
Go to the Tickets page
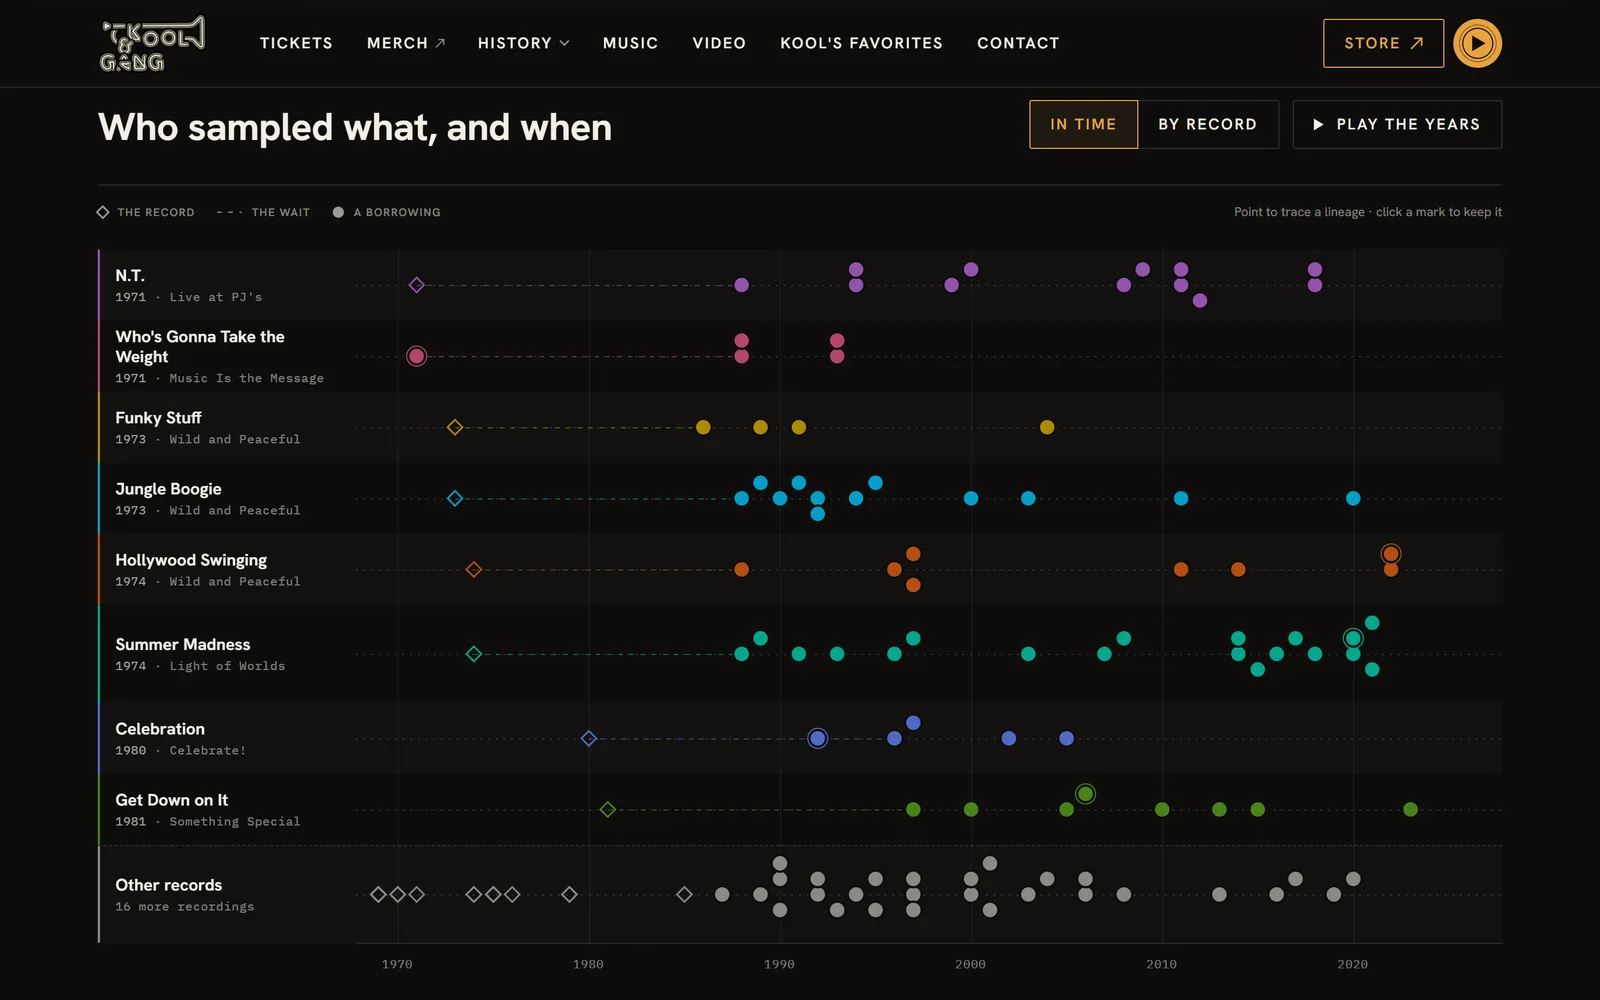tap(296, 43)
